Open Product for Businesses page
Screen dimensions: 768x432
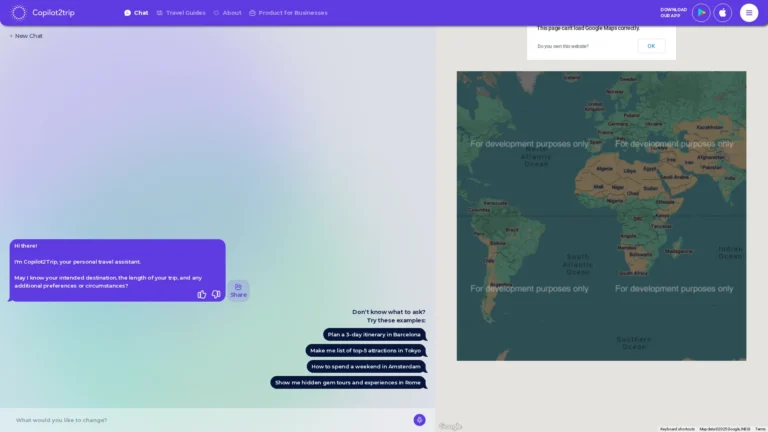[288, 13]
